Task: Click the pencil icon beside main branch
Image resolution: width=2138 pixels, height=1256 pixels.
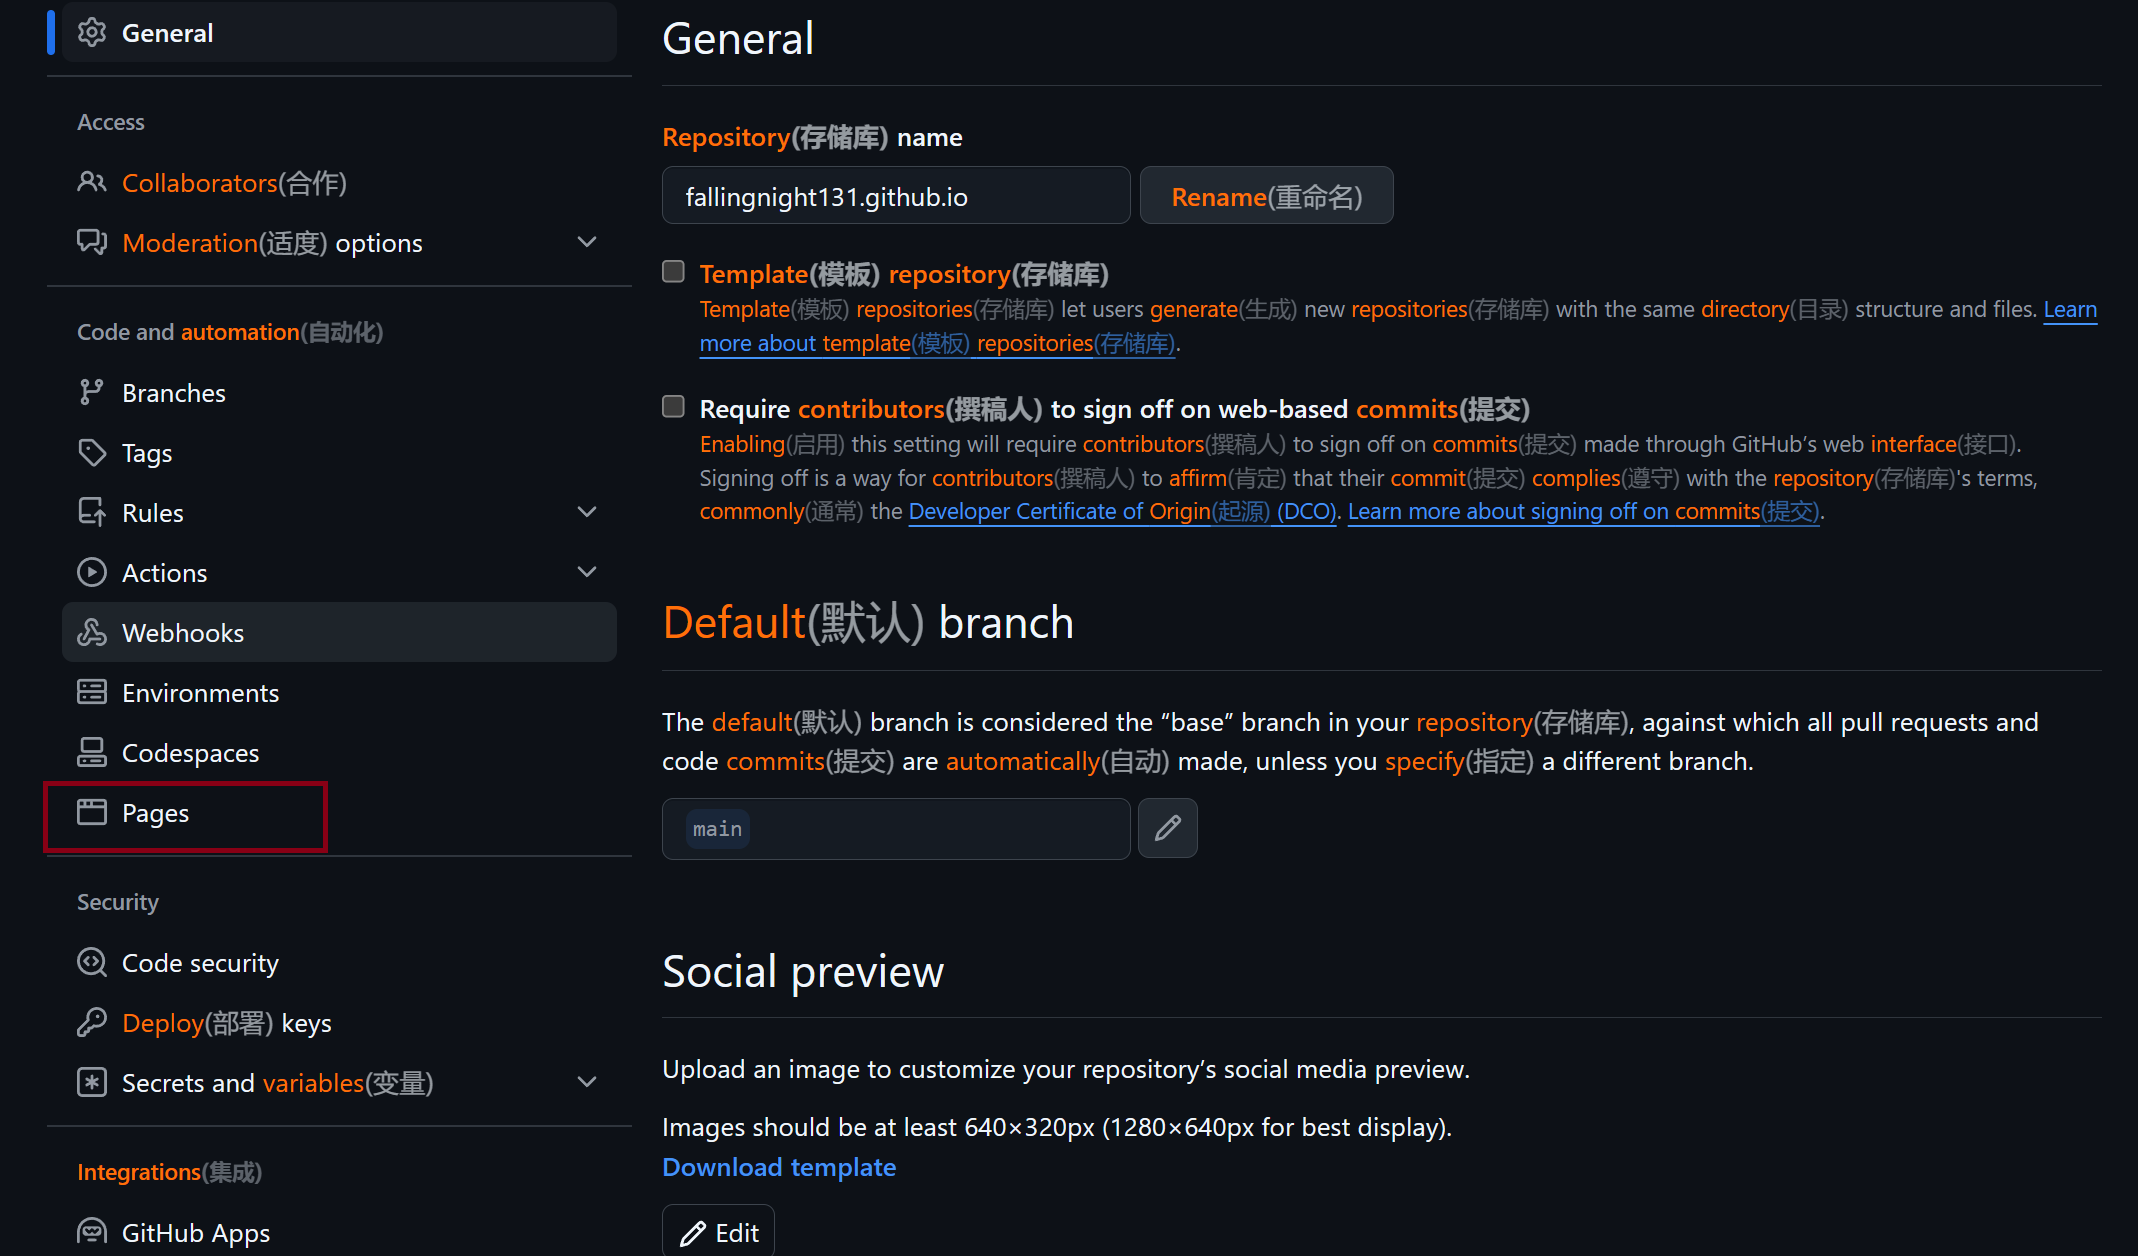Action: (1167, 828)
